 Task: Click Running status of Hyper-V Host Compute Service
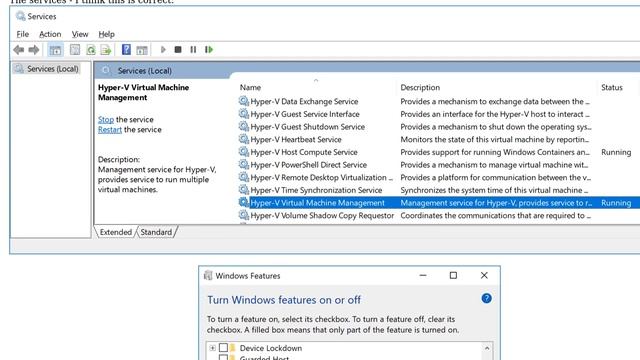click(x=616, y=152)
